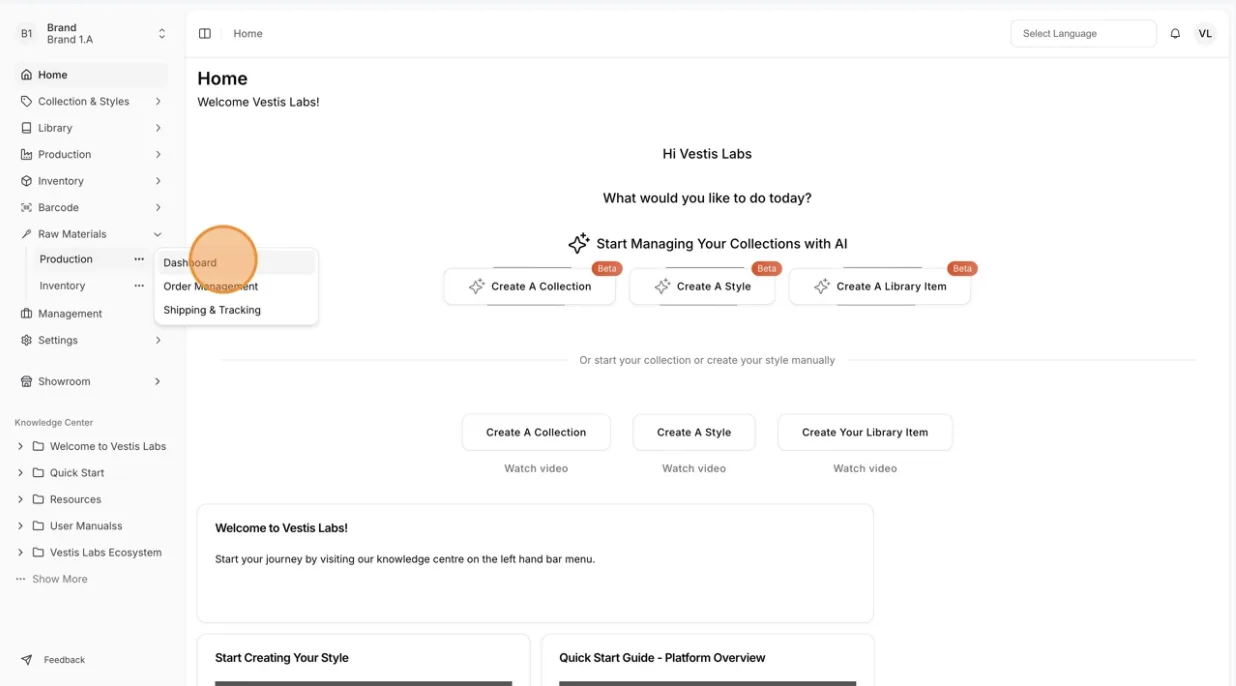Select Dashboard from the flyout menu
Screen dimensions: 1236x686
pyautogui.click(x=236, y=263)
